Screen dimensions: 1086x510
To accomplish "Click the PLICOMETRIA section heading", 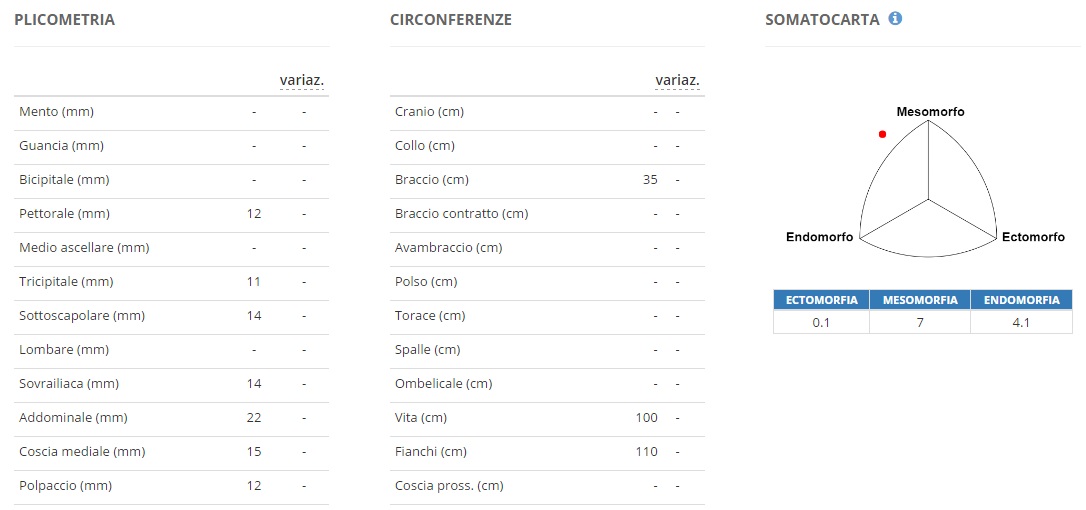I will 64,20.
